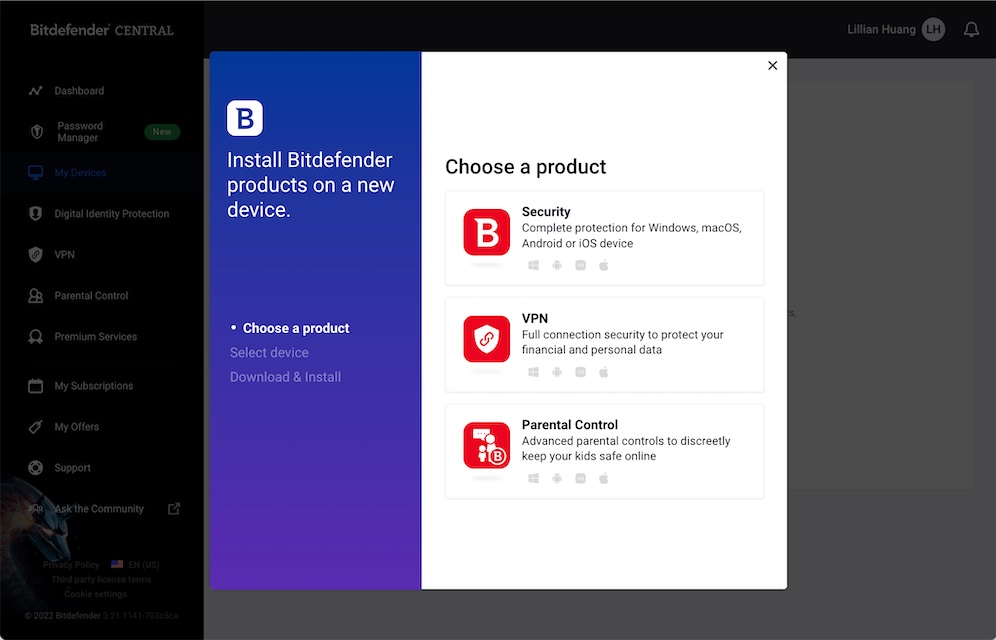Click Windows icon under Security
Image resolution: width=996 pixels, height=640 pixels.
click(x=534, y=265)
